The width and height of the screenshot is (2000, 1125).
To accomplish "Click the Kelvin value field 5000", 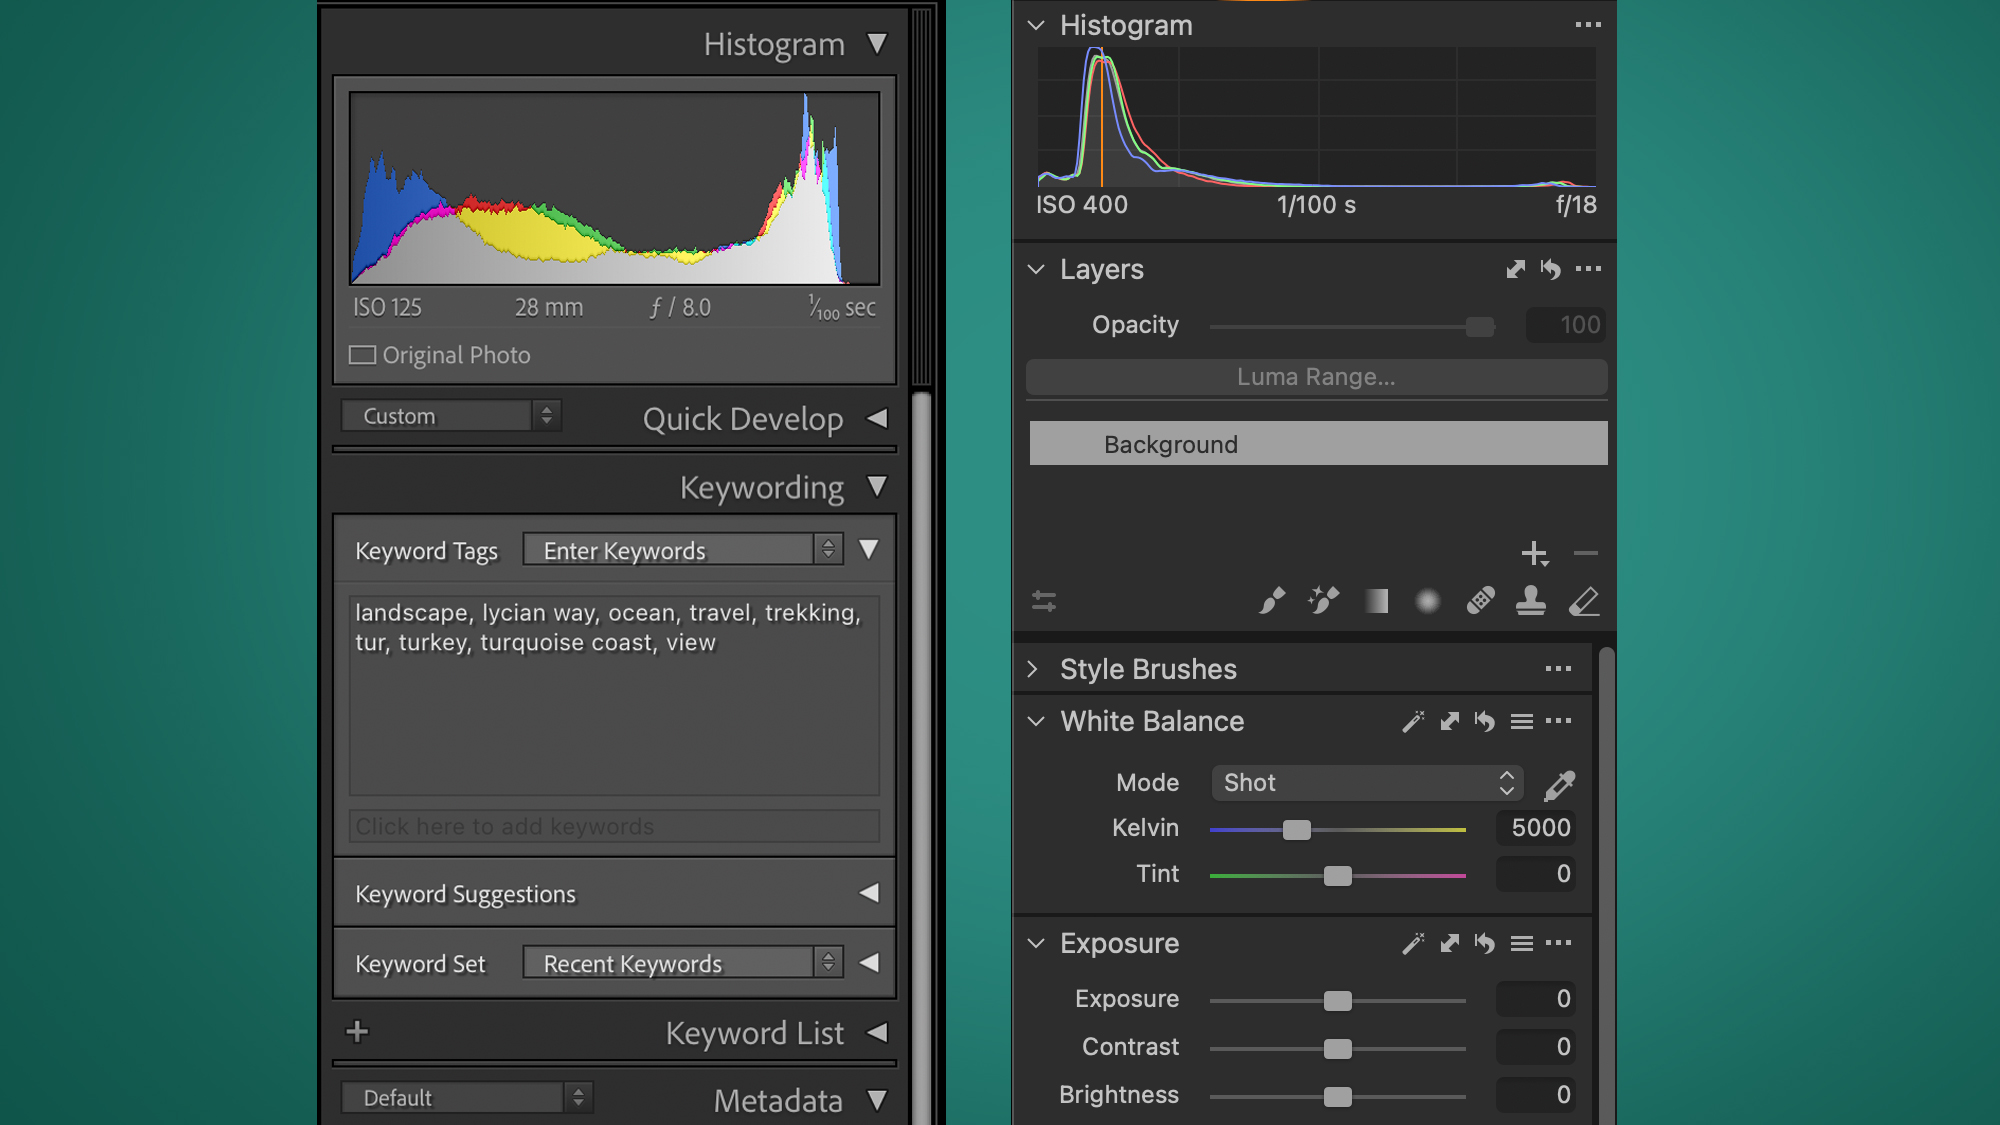I will [1537, 828].
